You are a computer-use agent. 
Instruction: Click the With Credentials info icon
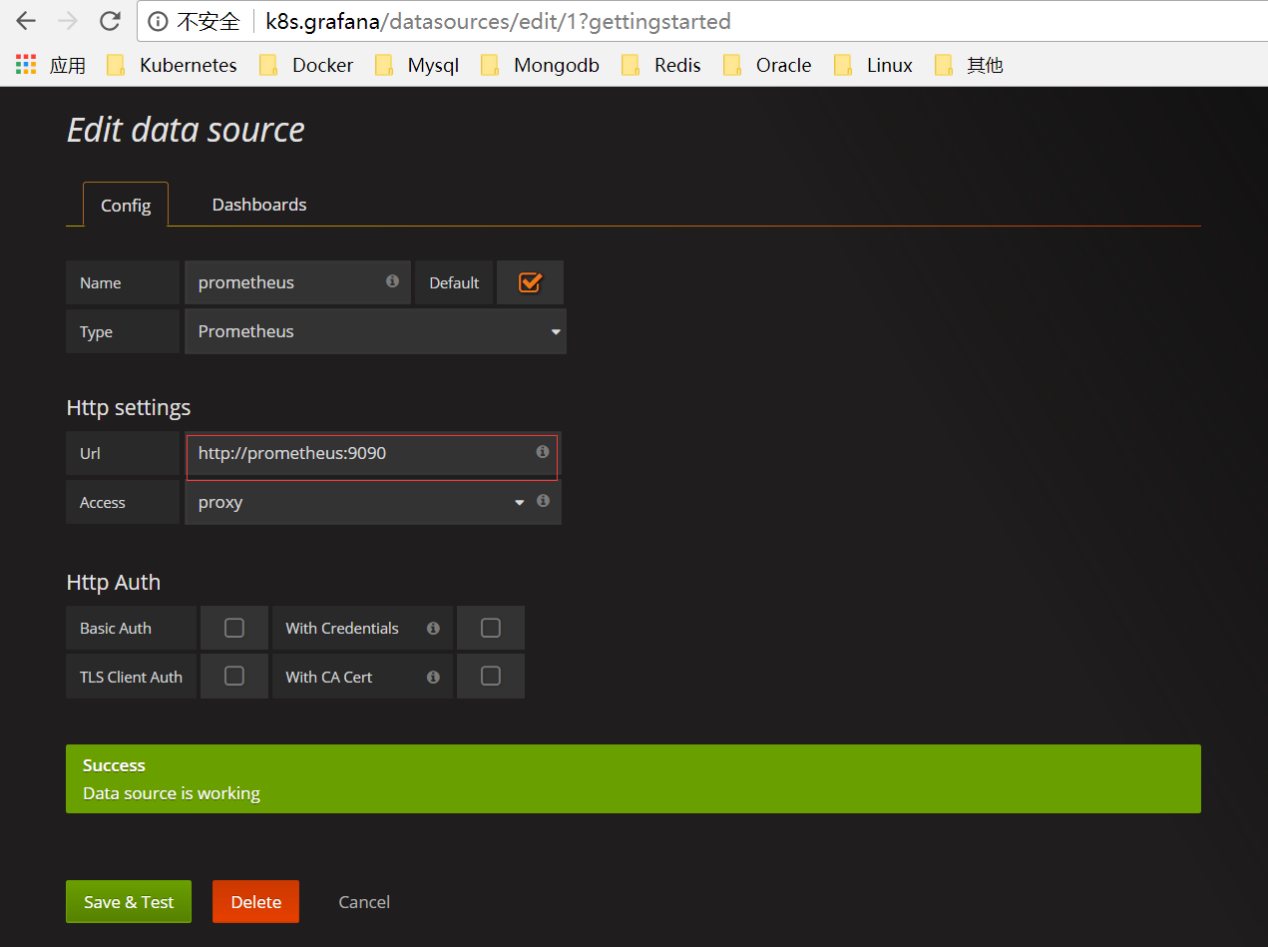click(433, 628)
